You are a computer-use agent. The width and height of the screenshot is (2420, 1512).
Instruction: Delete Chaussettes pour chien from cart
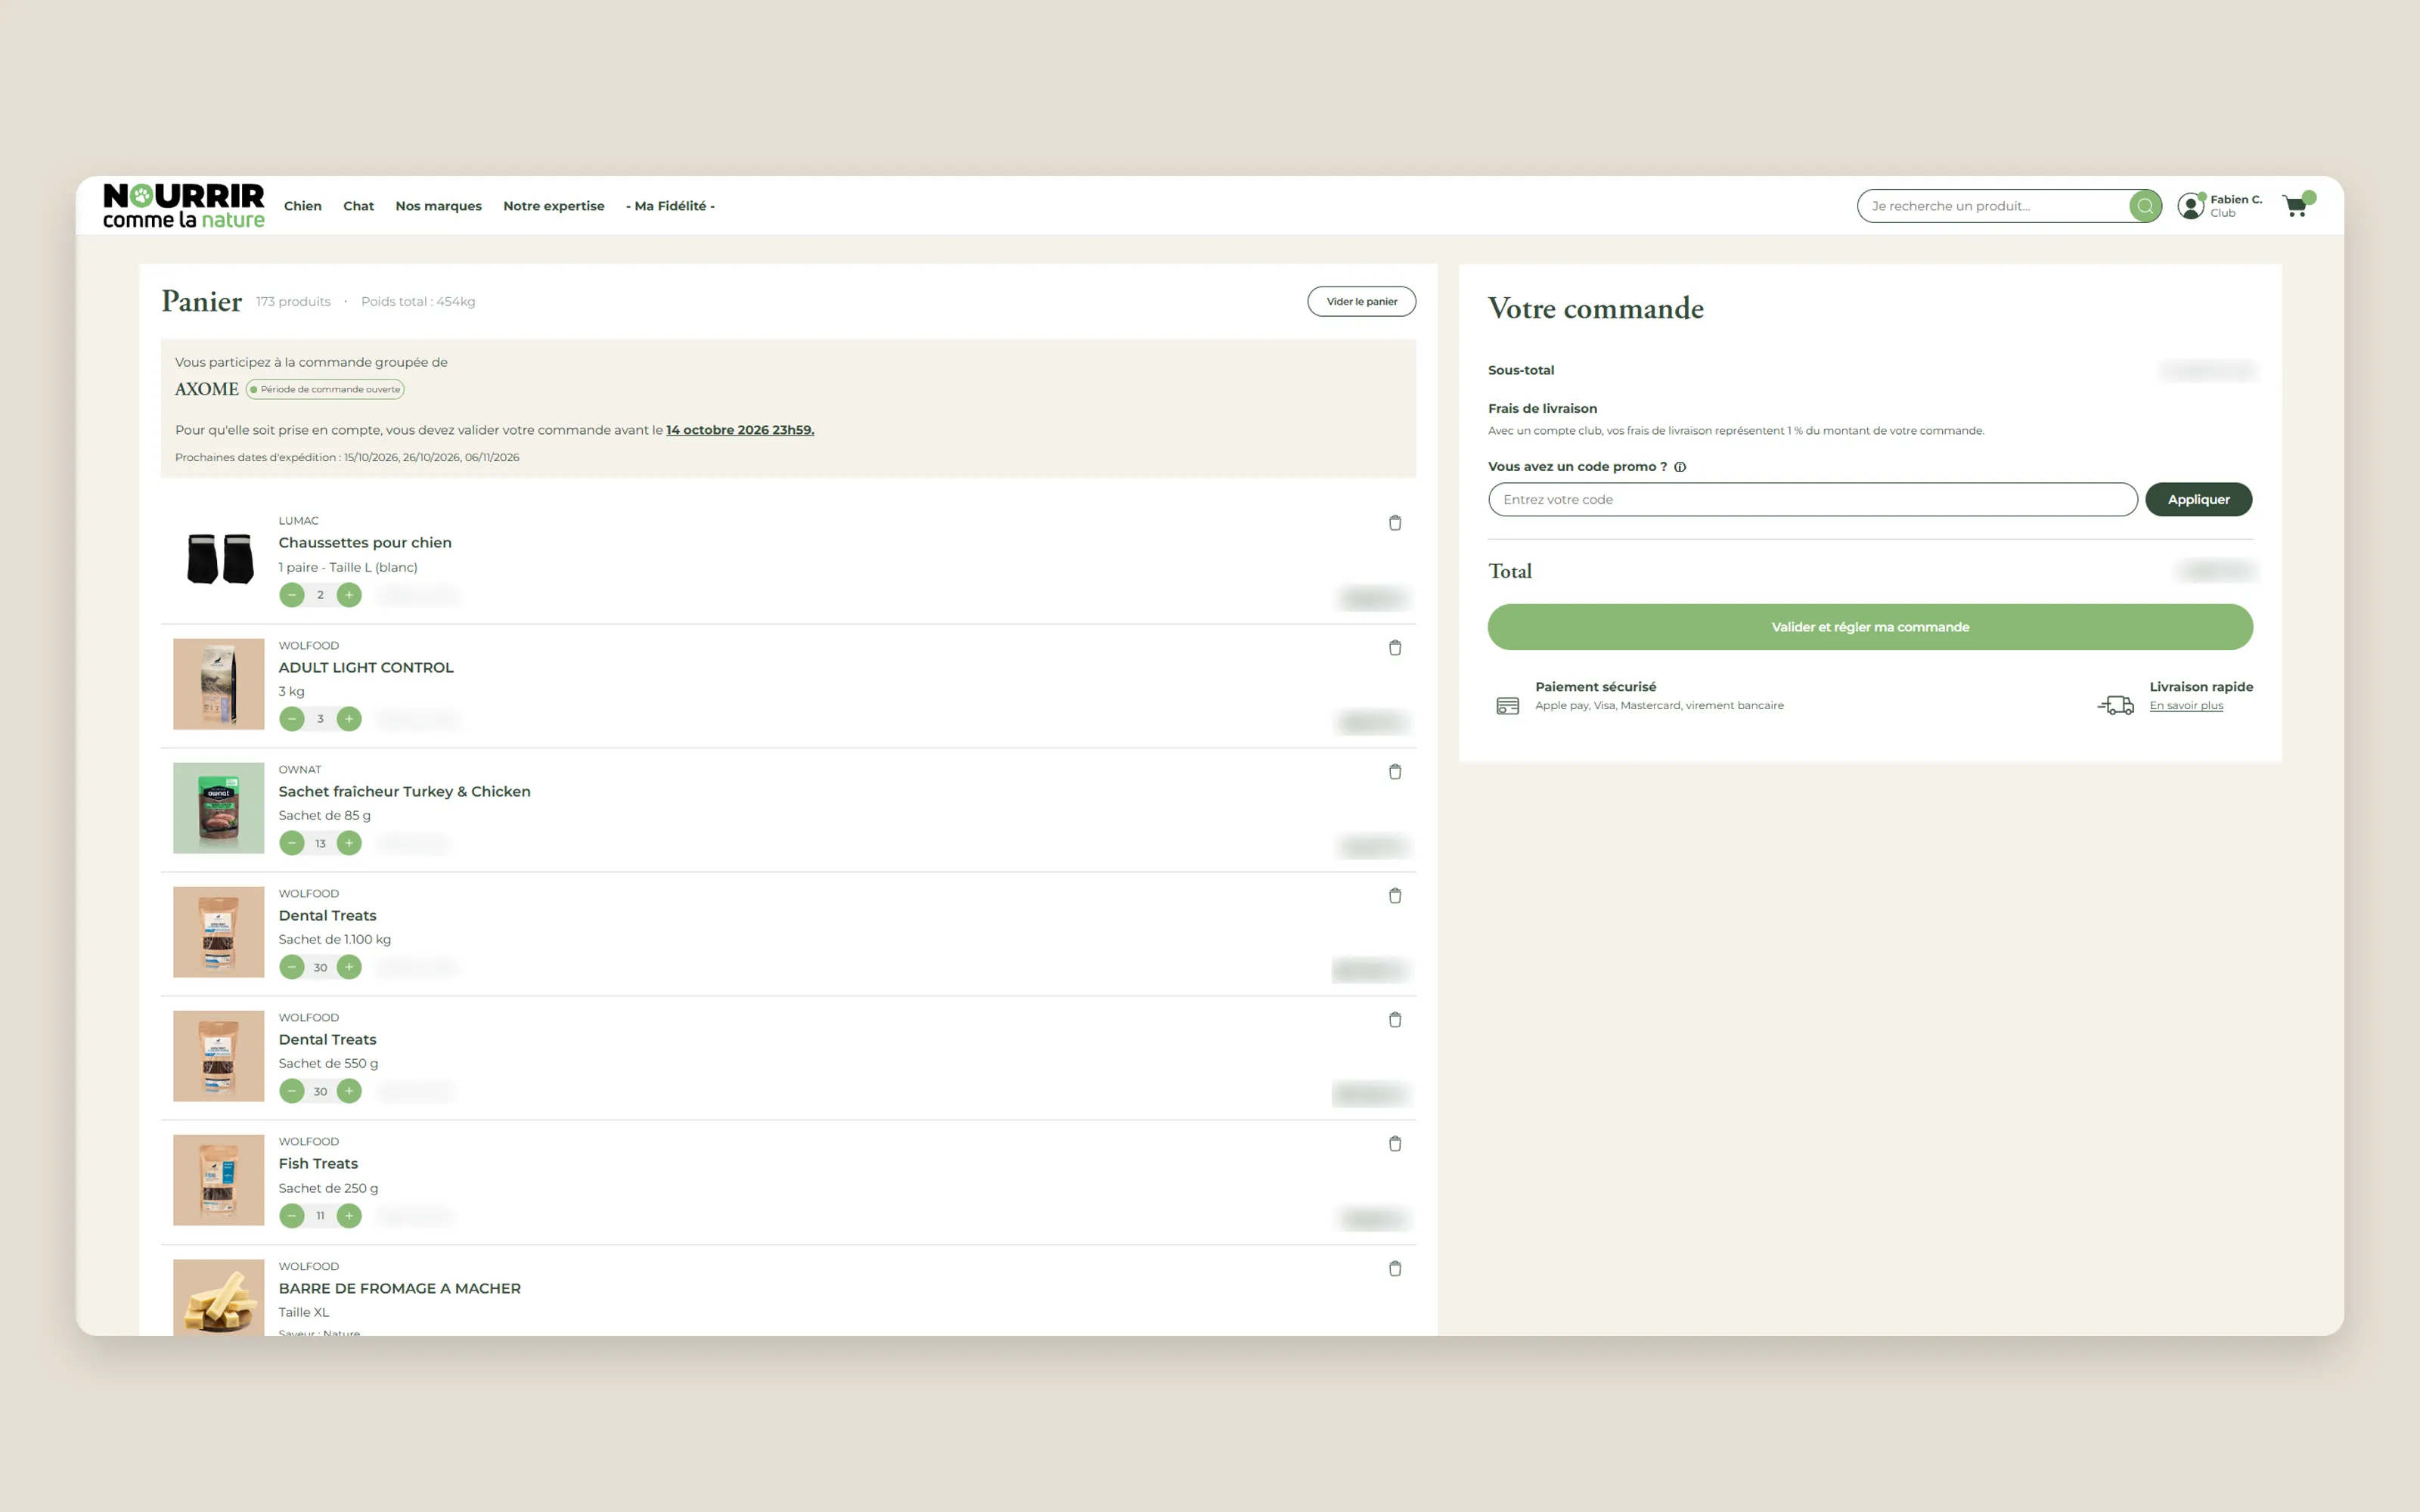pyautogui.click(x=1395, y=523)
